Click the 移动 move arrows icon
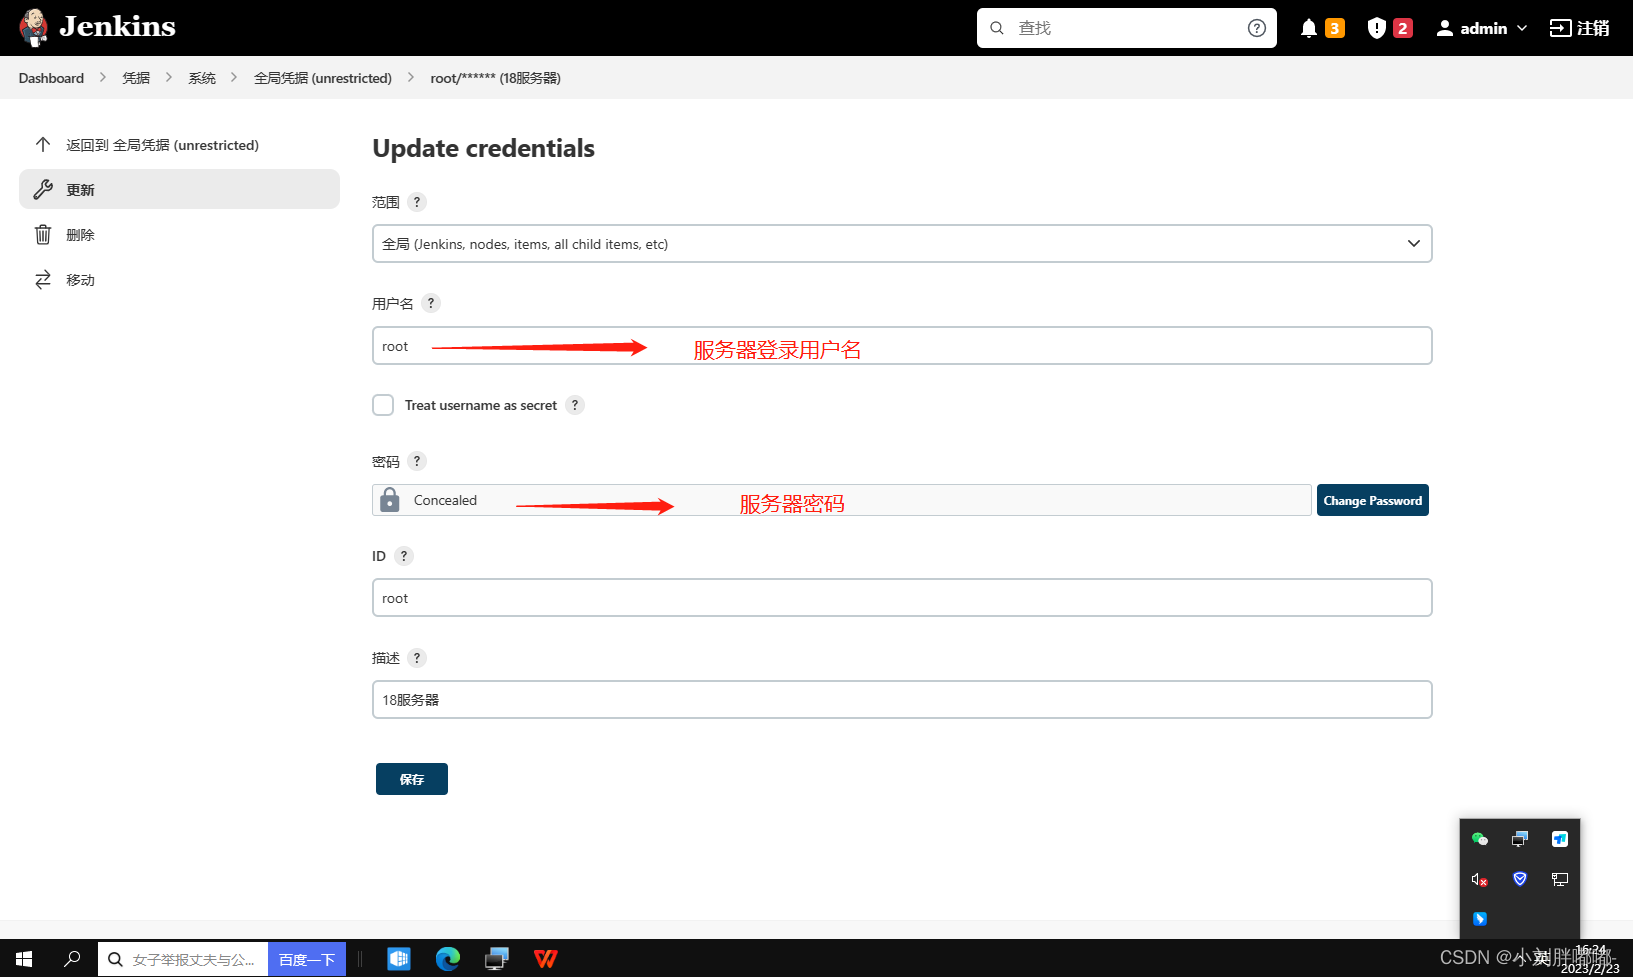 coord(43,279)
